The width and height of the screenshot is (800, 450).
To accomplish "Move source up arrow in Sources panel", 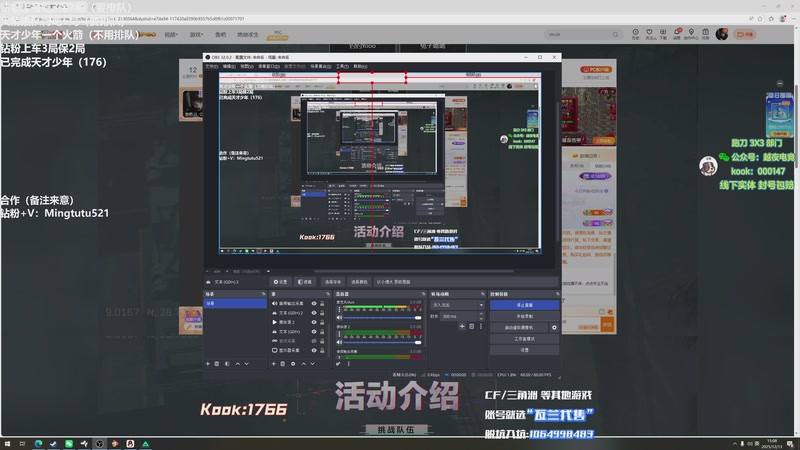I will tap(303, 364).
